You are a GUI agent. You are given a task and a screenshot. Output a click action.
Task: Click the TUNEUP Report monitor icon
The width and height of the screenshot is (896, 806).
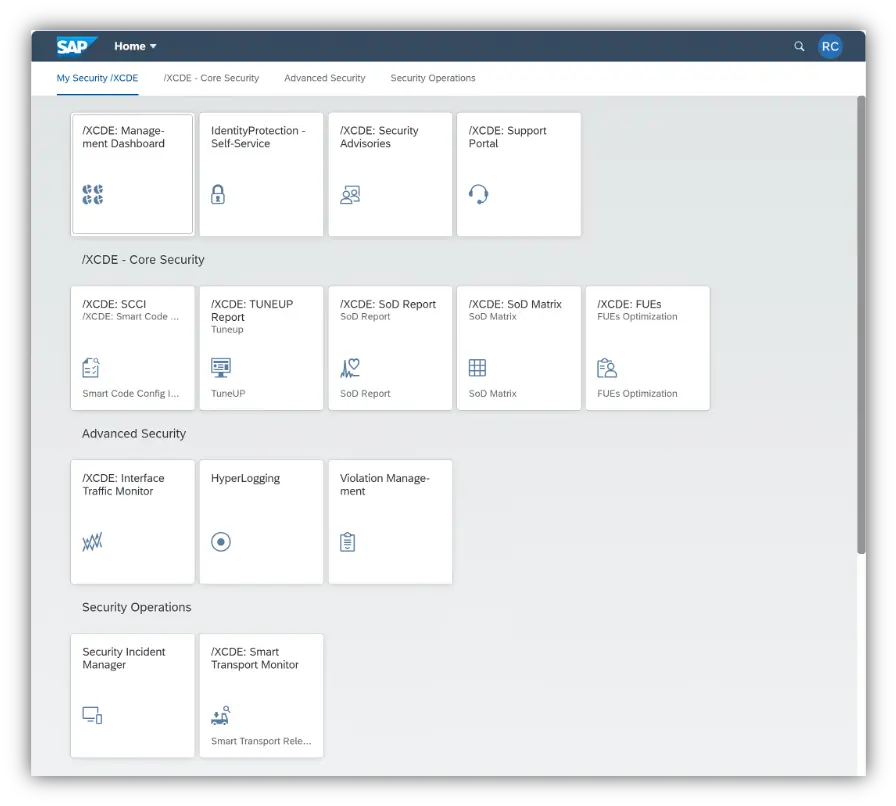coord(221,368)
